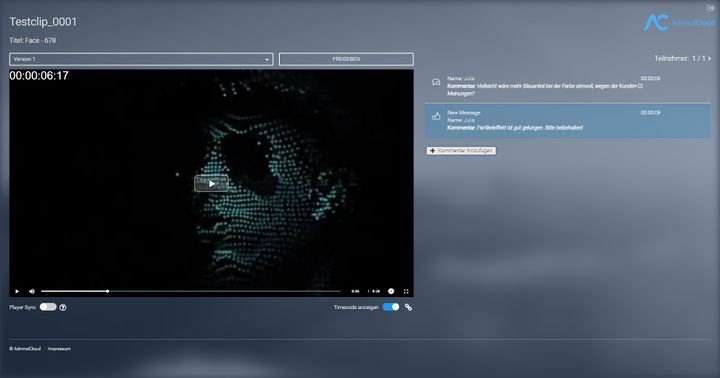Screen dimensions: 720x378
Task: Mute the video with the speaker icon
Action: (32, 291)
